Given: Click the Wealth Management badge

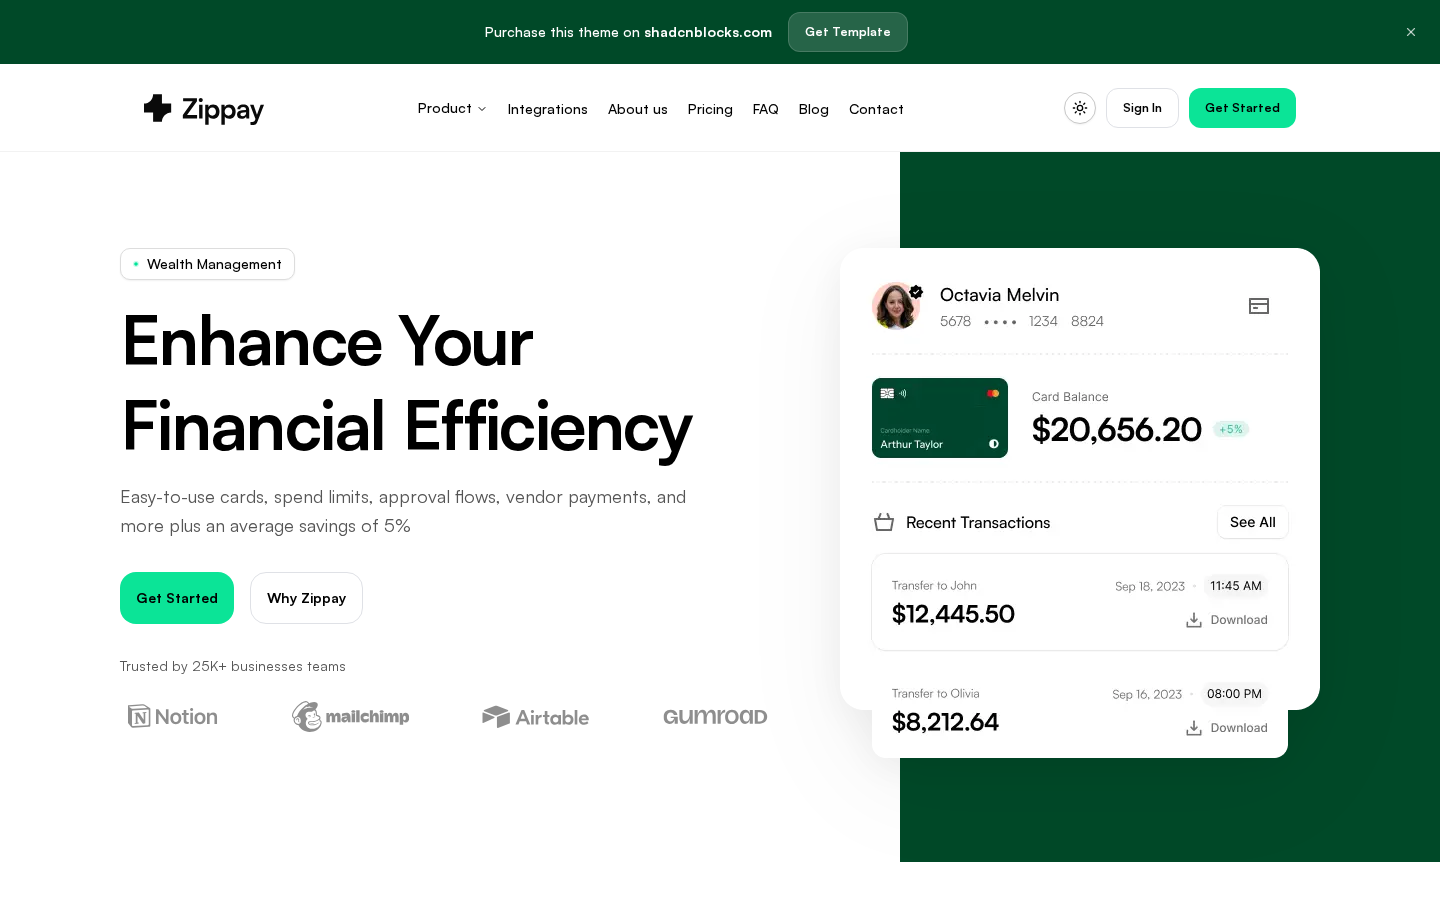Looking at the screenshot, I should [207, 264].
